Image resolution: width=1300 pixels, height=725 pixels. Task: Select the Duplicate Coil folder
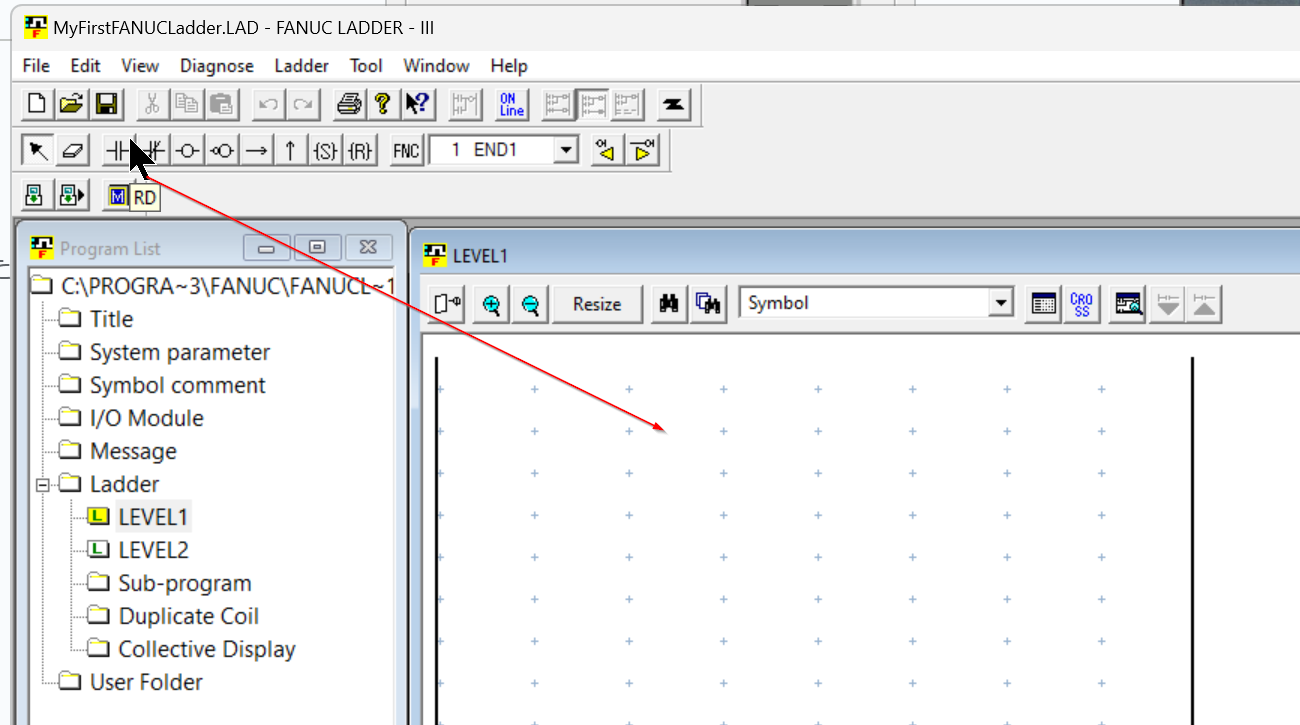(x=189, y=616)
